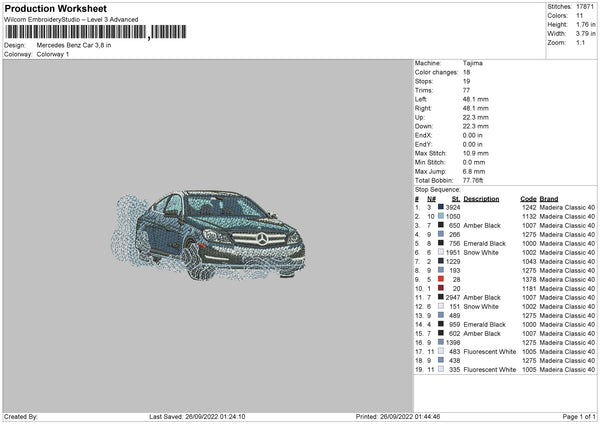Click the 'Brand' column header

(x=549, y=199)
